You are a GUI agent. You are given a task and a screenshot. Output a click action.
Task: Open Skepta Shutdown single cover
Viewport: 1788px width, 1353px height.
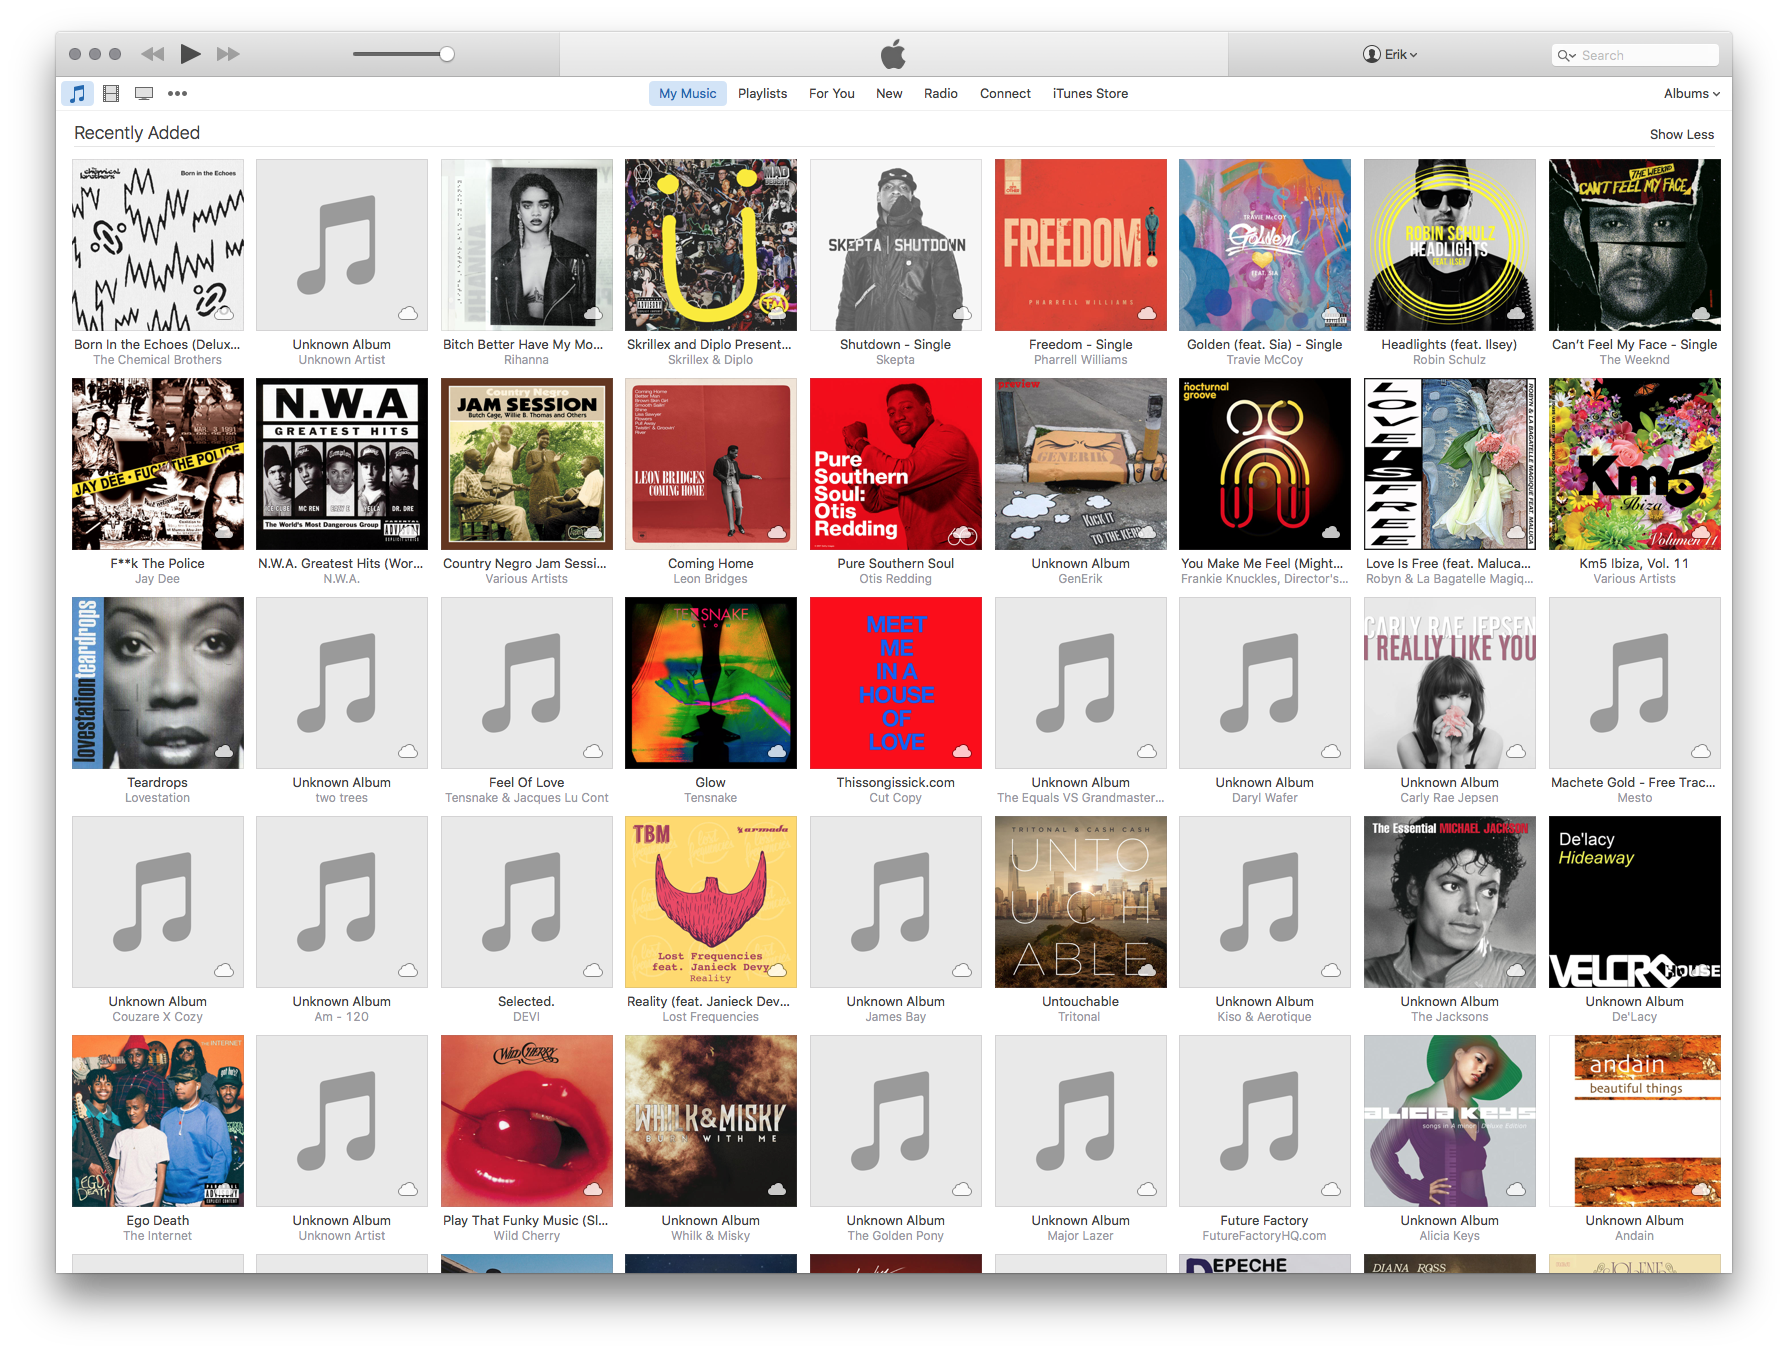(896, 245)
